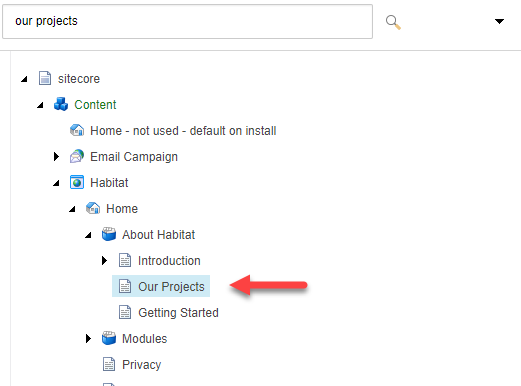
Task: Click into the 'our projects' search field
Action: tap(187, 22)
